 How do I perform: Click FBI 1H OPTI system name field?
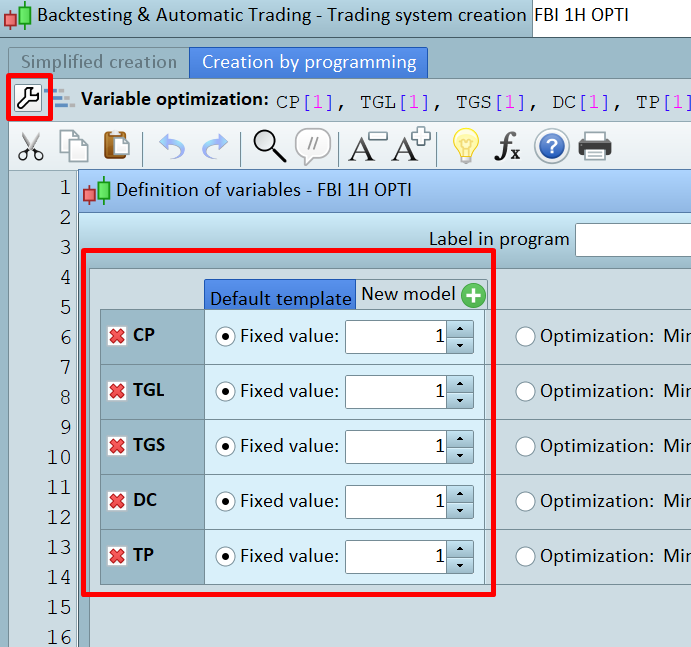coord(612,16)
